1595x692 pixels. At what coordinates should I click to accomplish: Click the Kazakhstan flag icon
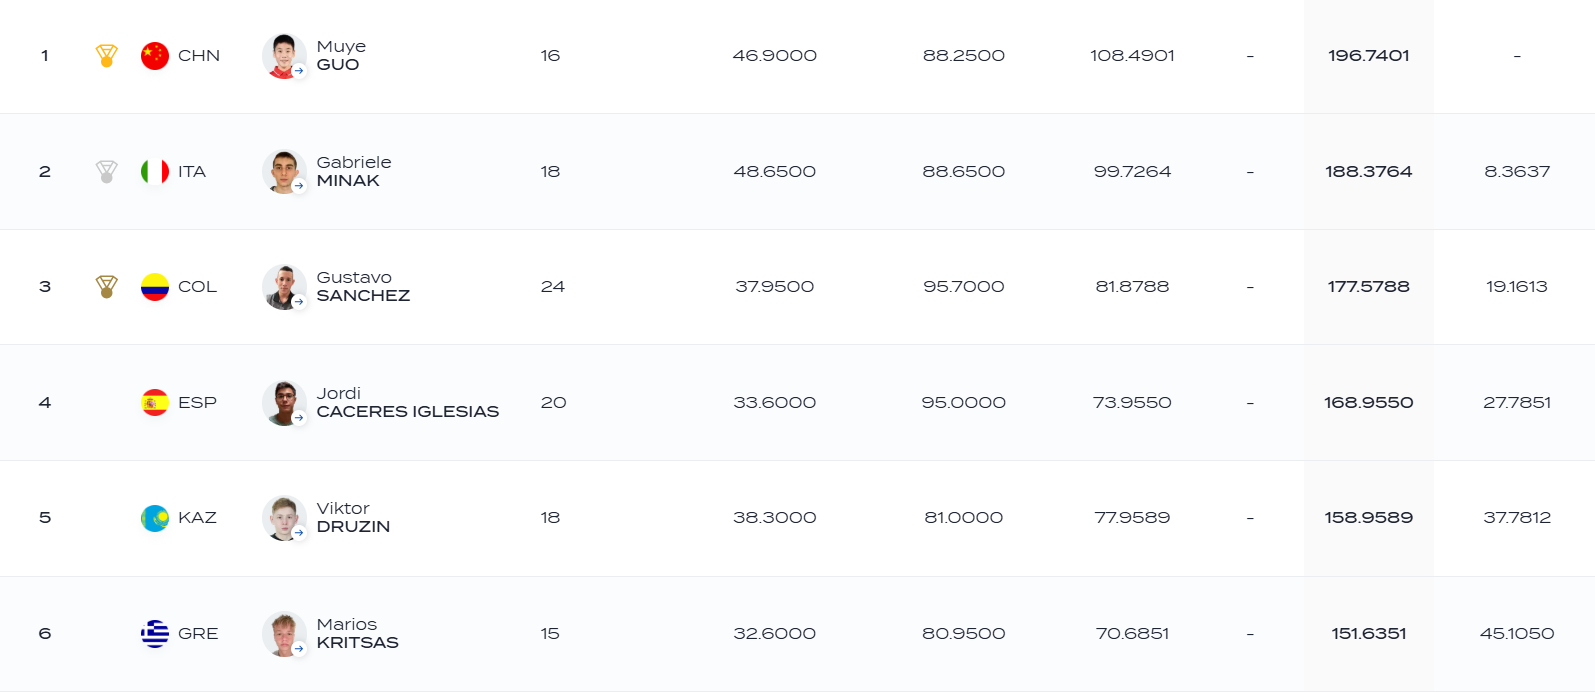click(x=155, y=518)
